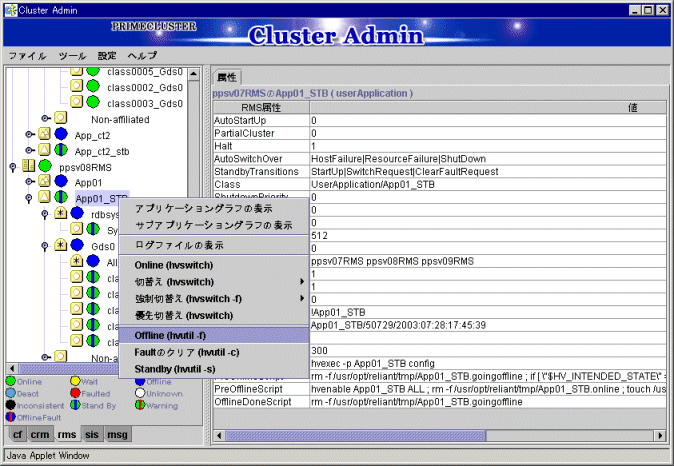Click the blue status icon beside App01
The height and width of the screenshot is (466, 674).
pyautogui.click(x=61, y=181)
